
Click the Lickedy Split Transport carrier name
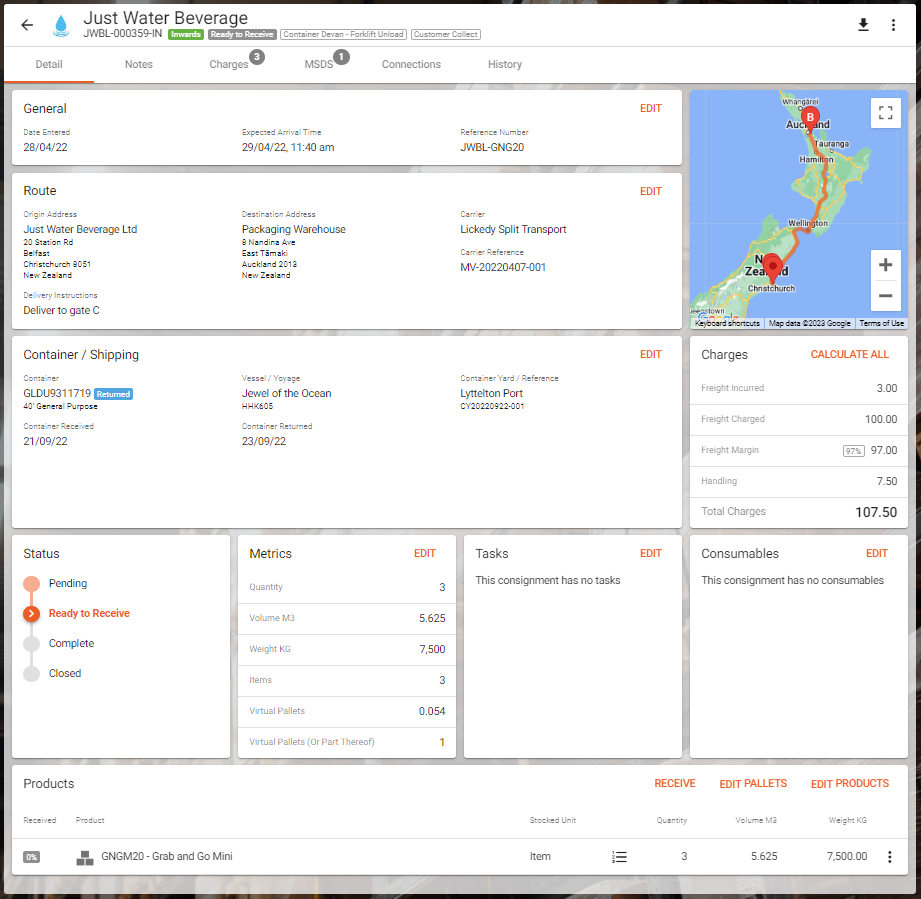[513, 230]
